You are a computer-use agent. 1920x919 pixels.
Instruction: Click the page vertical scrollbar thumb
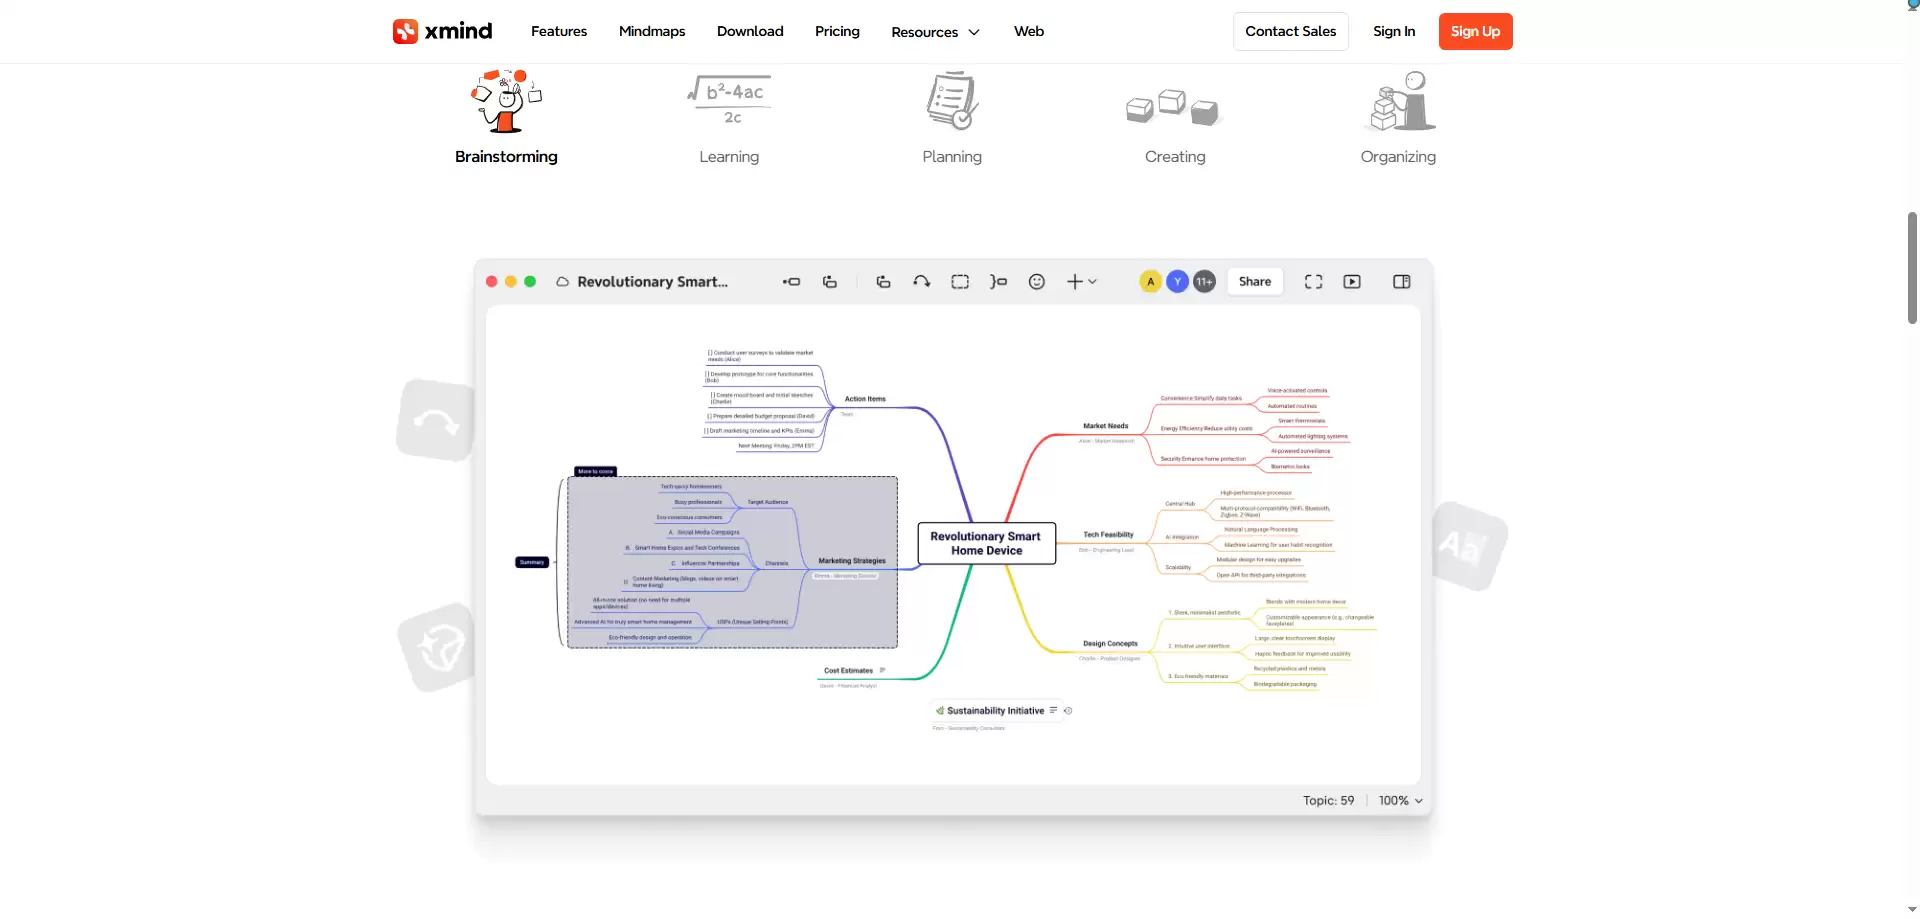click(x=1912, y=268)
